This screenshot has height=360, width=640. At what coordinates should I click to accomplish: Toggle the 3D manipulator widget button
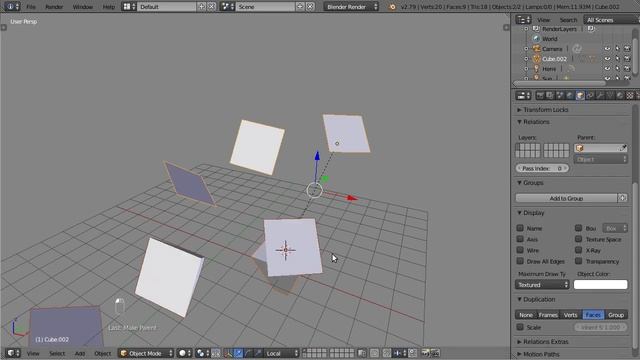pyautogui.click(x=229, y=353)
